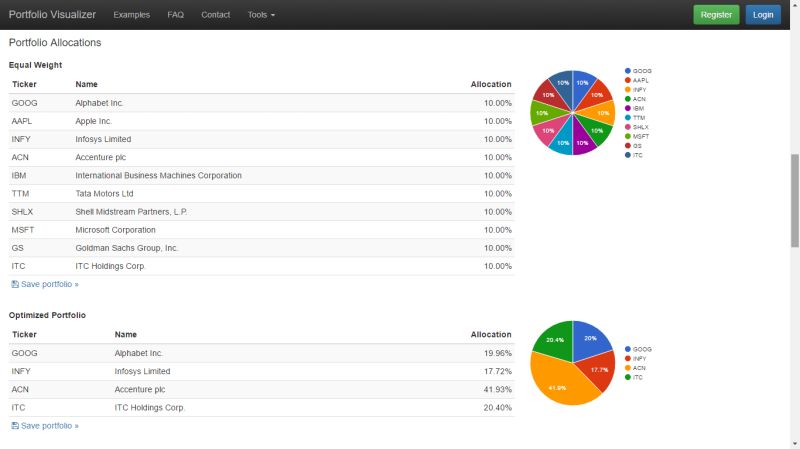This screenshot has width=800, height=449.
Task: Select the IBM ticker cell
Action: point(19,176)
